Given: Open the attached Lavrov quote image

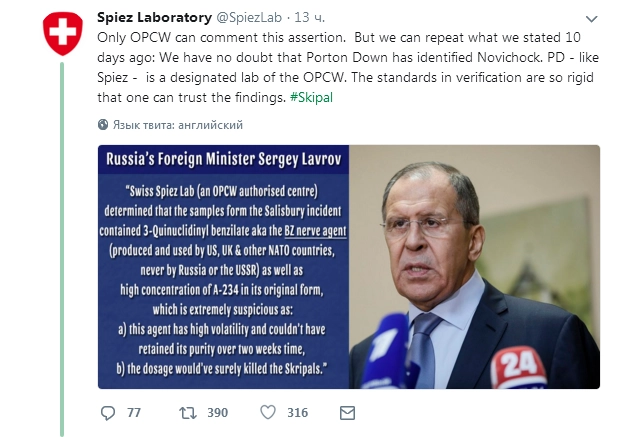Looking at the screenshot, I should [348, 267].
